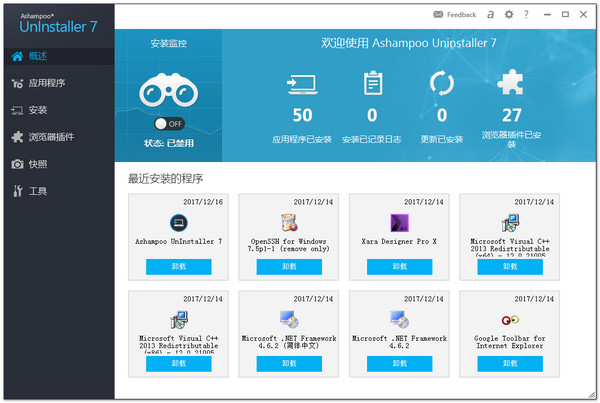Uninstall OpenSSH for Windows via 卸载 button
The height and width of the screenshot is (403, 600).
click(289, 267)
